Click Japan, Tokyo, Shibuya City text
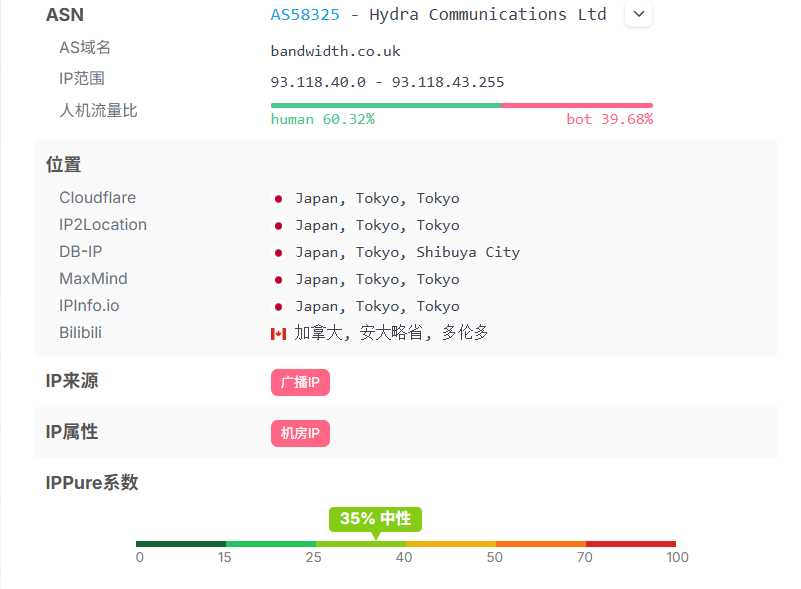The height and width of the screenshot is (589, 801). point(408,252)
